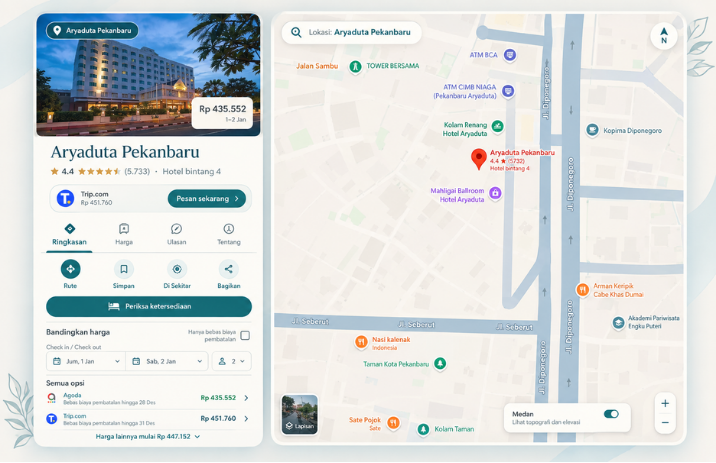
Task: Toggle the Medan terrain switch
Action: [611, 414]
